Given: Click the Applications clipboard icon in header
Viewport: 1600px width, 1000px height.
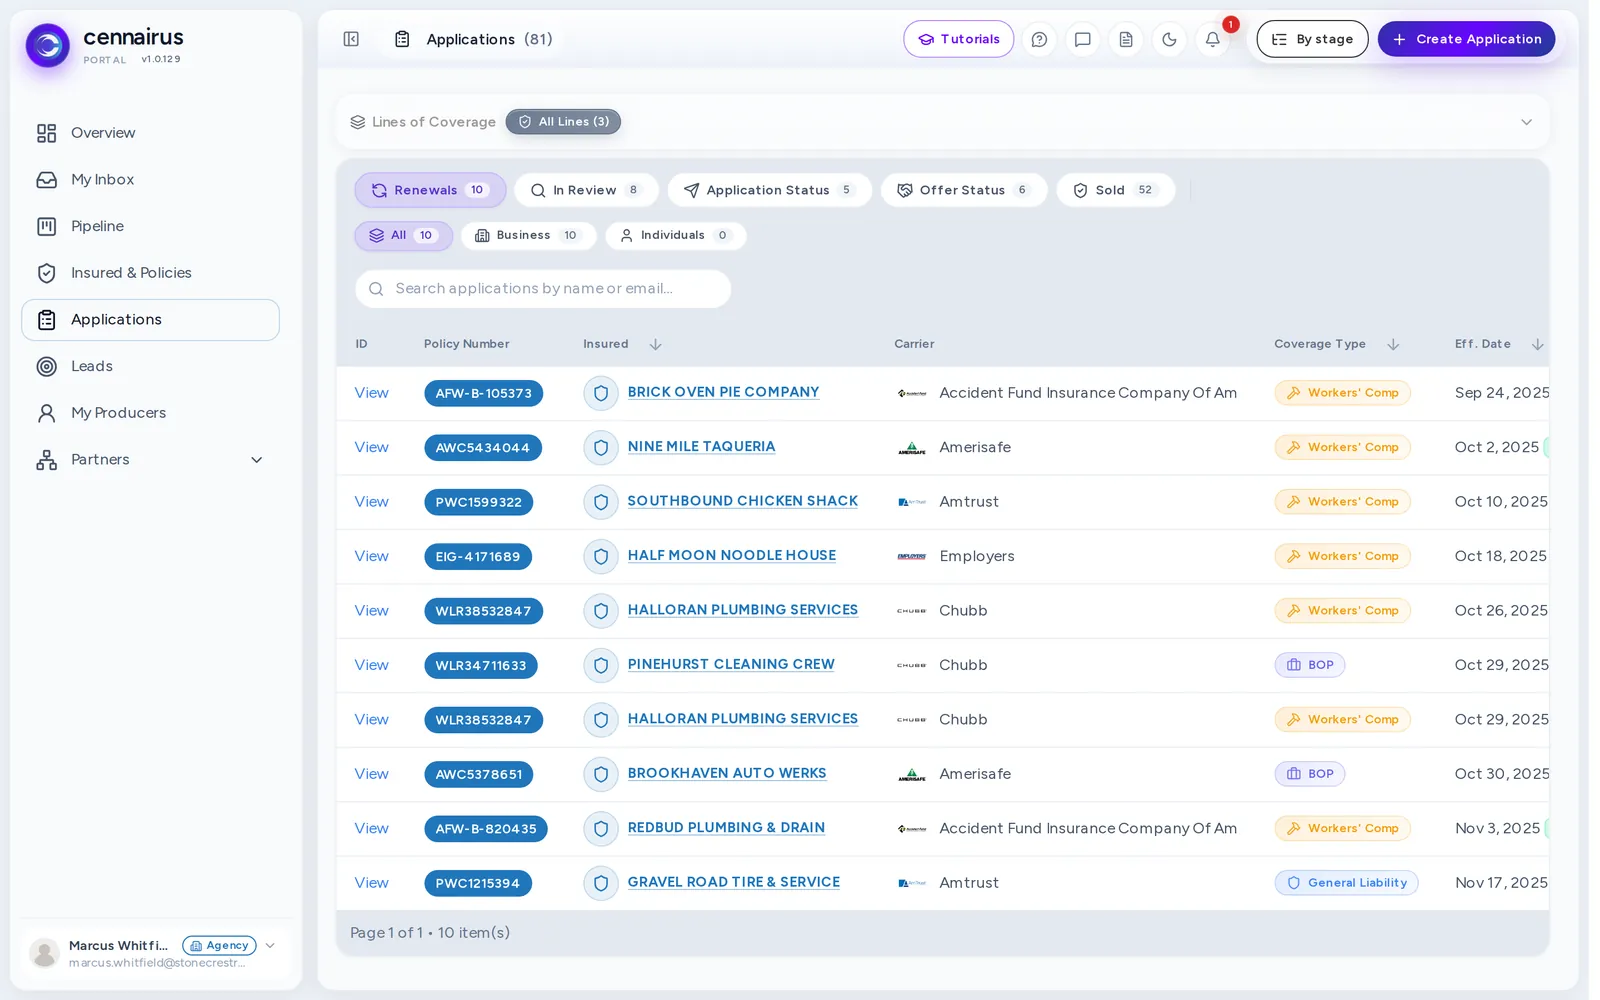Looking at the screenshot, I should pos(402,39).
